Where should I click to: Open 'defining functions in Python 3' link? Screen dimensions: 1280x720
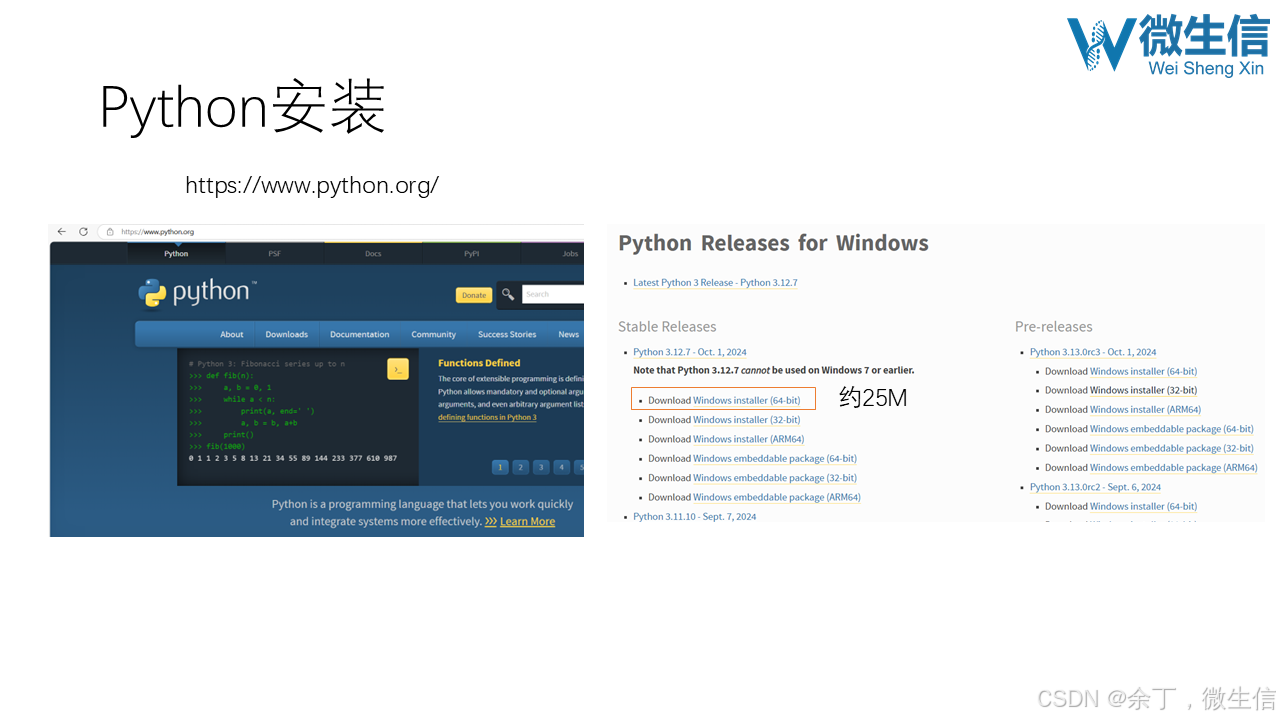[487, 417]
